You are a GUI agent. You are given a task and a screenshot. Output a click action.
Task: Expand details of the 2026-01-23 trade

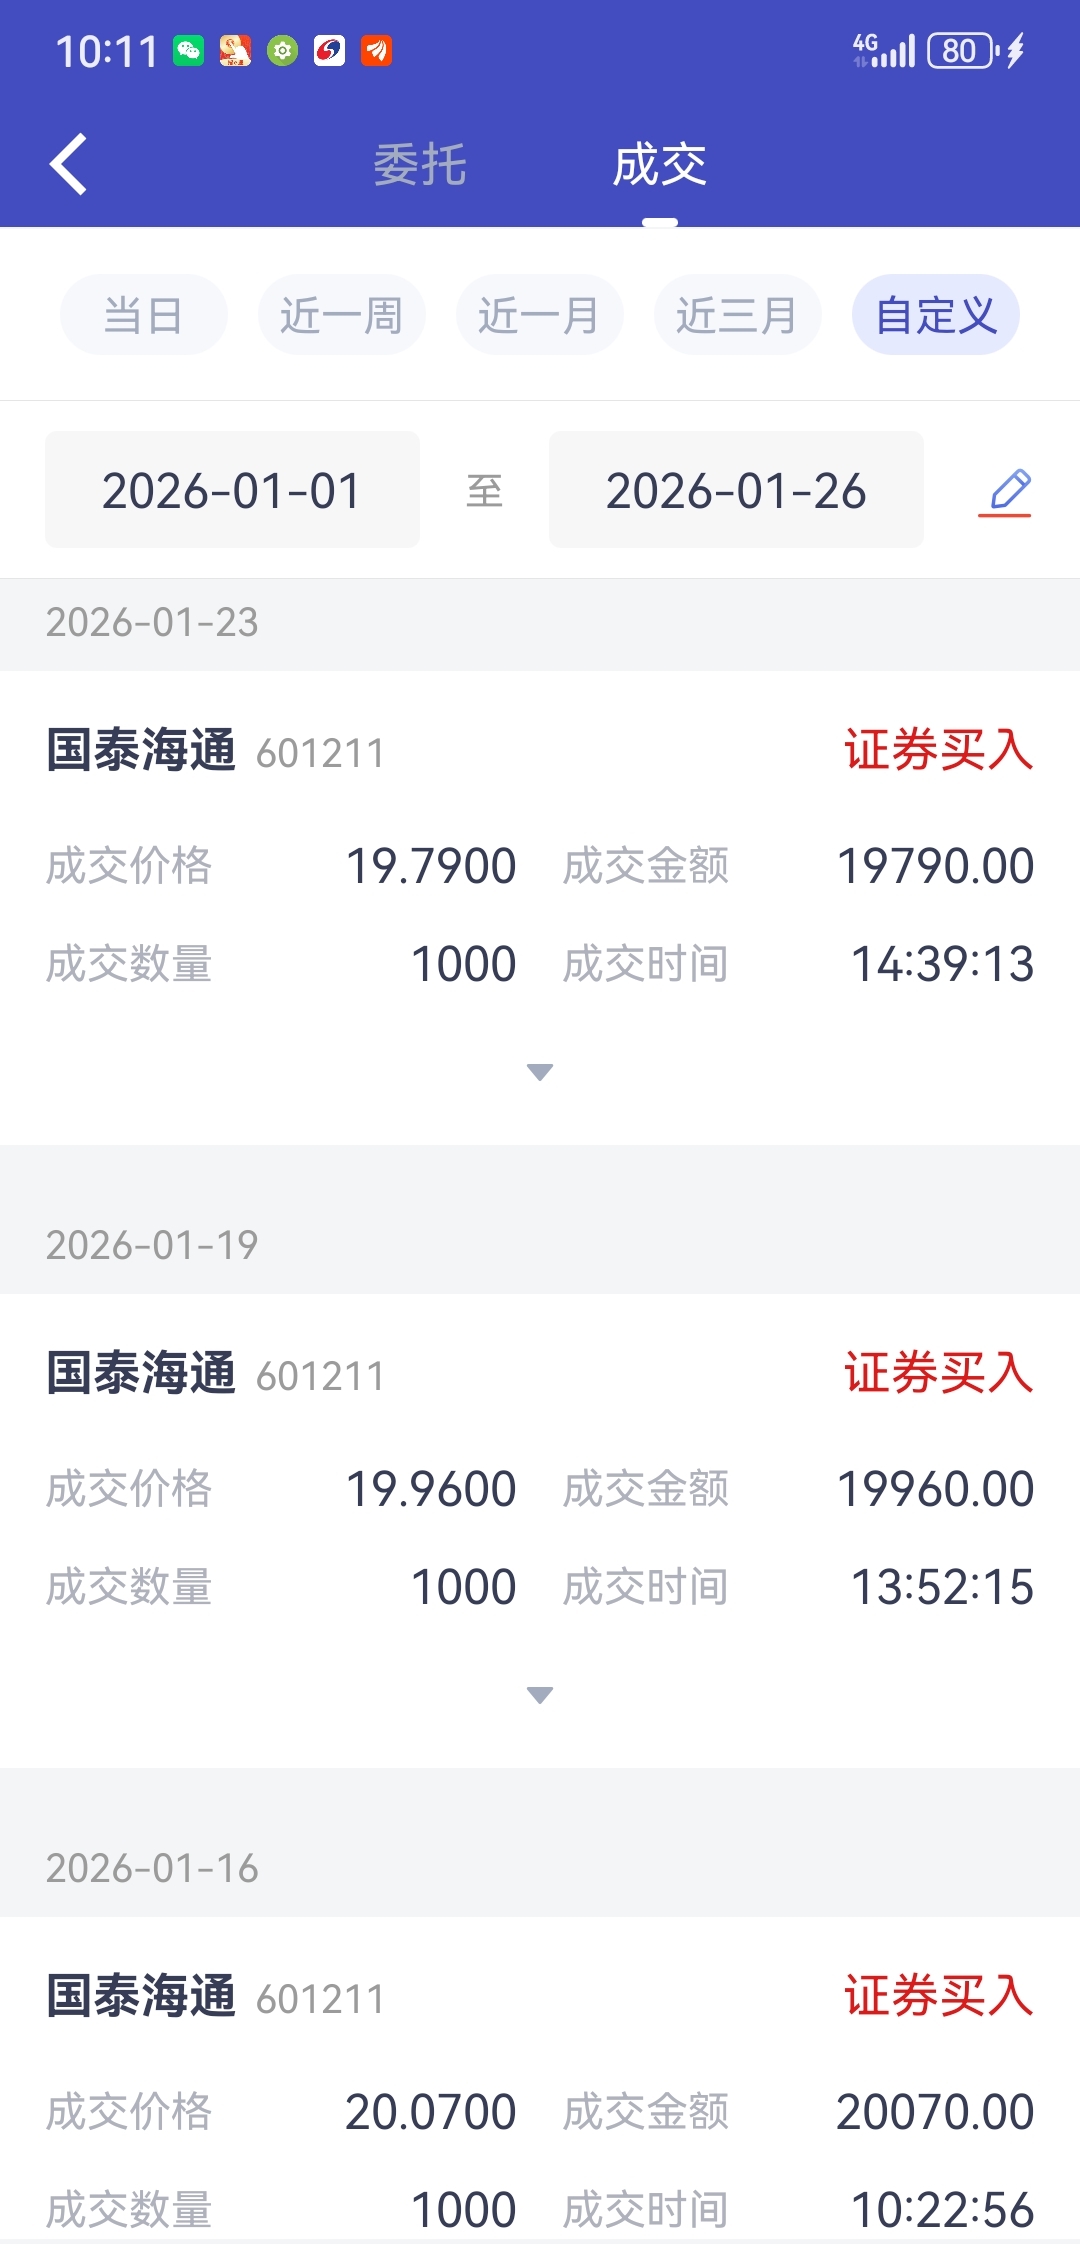coord(540,1072)
